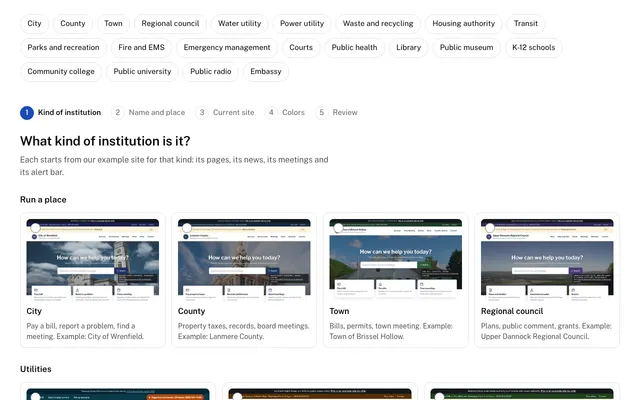
Task: Select the Water utility chip
Action: (240, 24)
